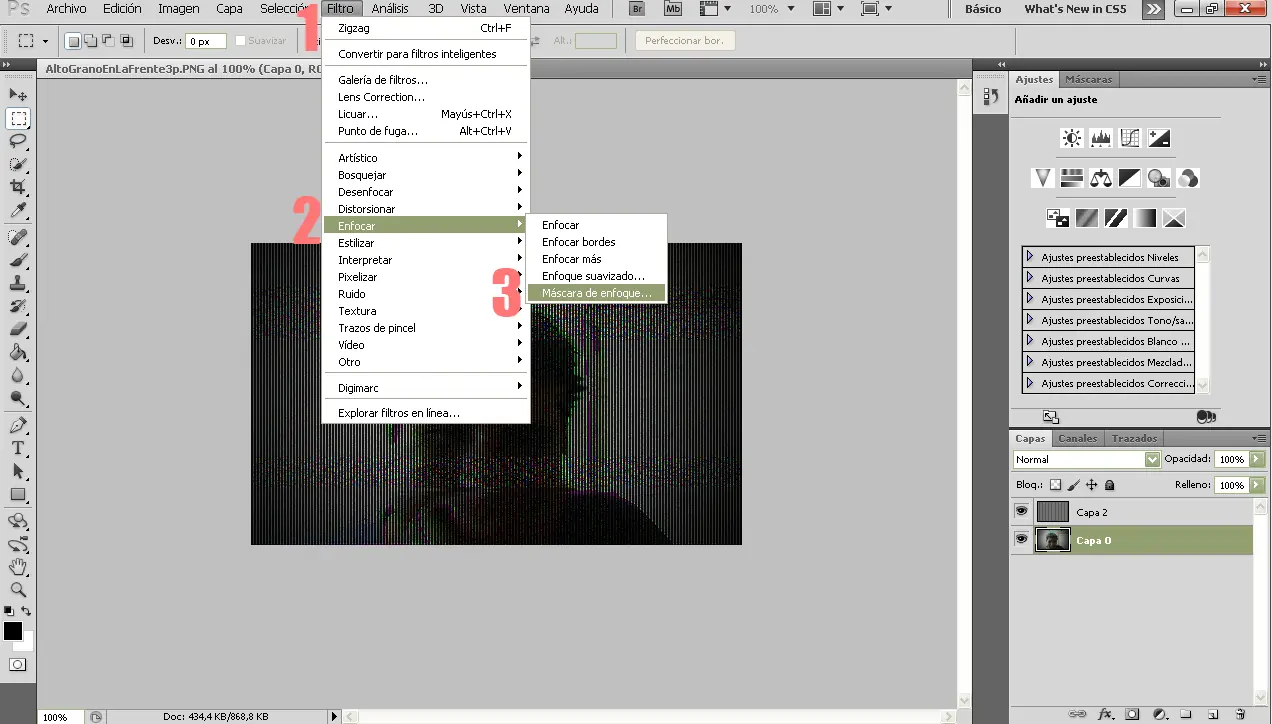Toggle lock transparent pixels
This screenshot has width=1272, height=724.
coord(1055,485)
